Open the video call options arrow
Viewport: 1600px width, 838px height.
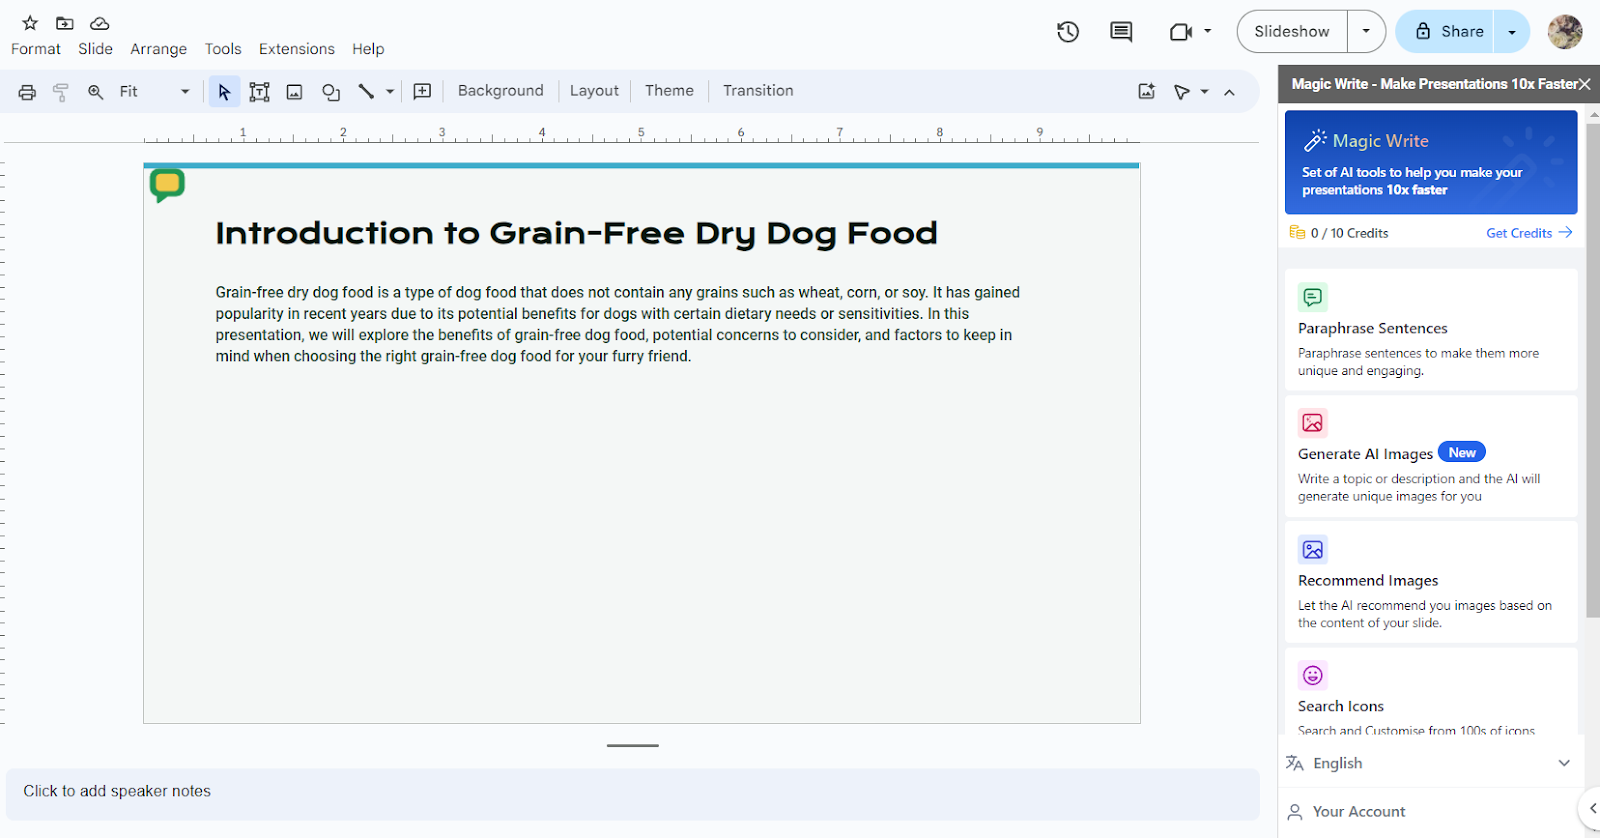coord(1207,31)
